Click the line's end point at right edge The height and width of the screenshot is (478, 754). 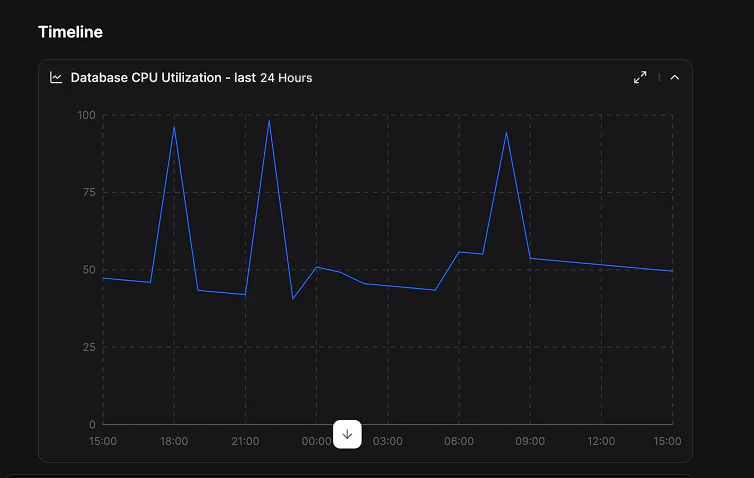672,271
